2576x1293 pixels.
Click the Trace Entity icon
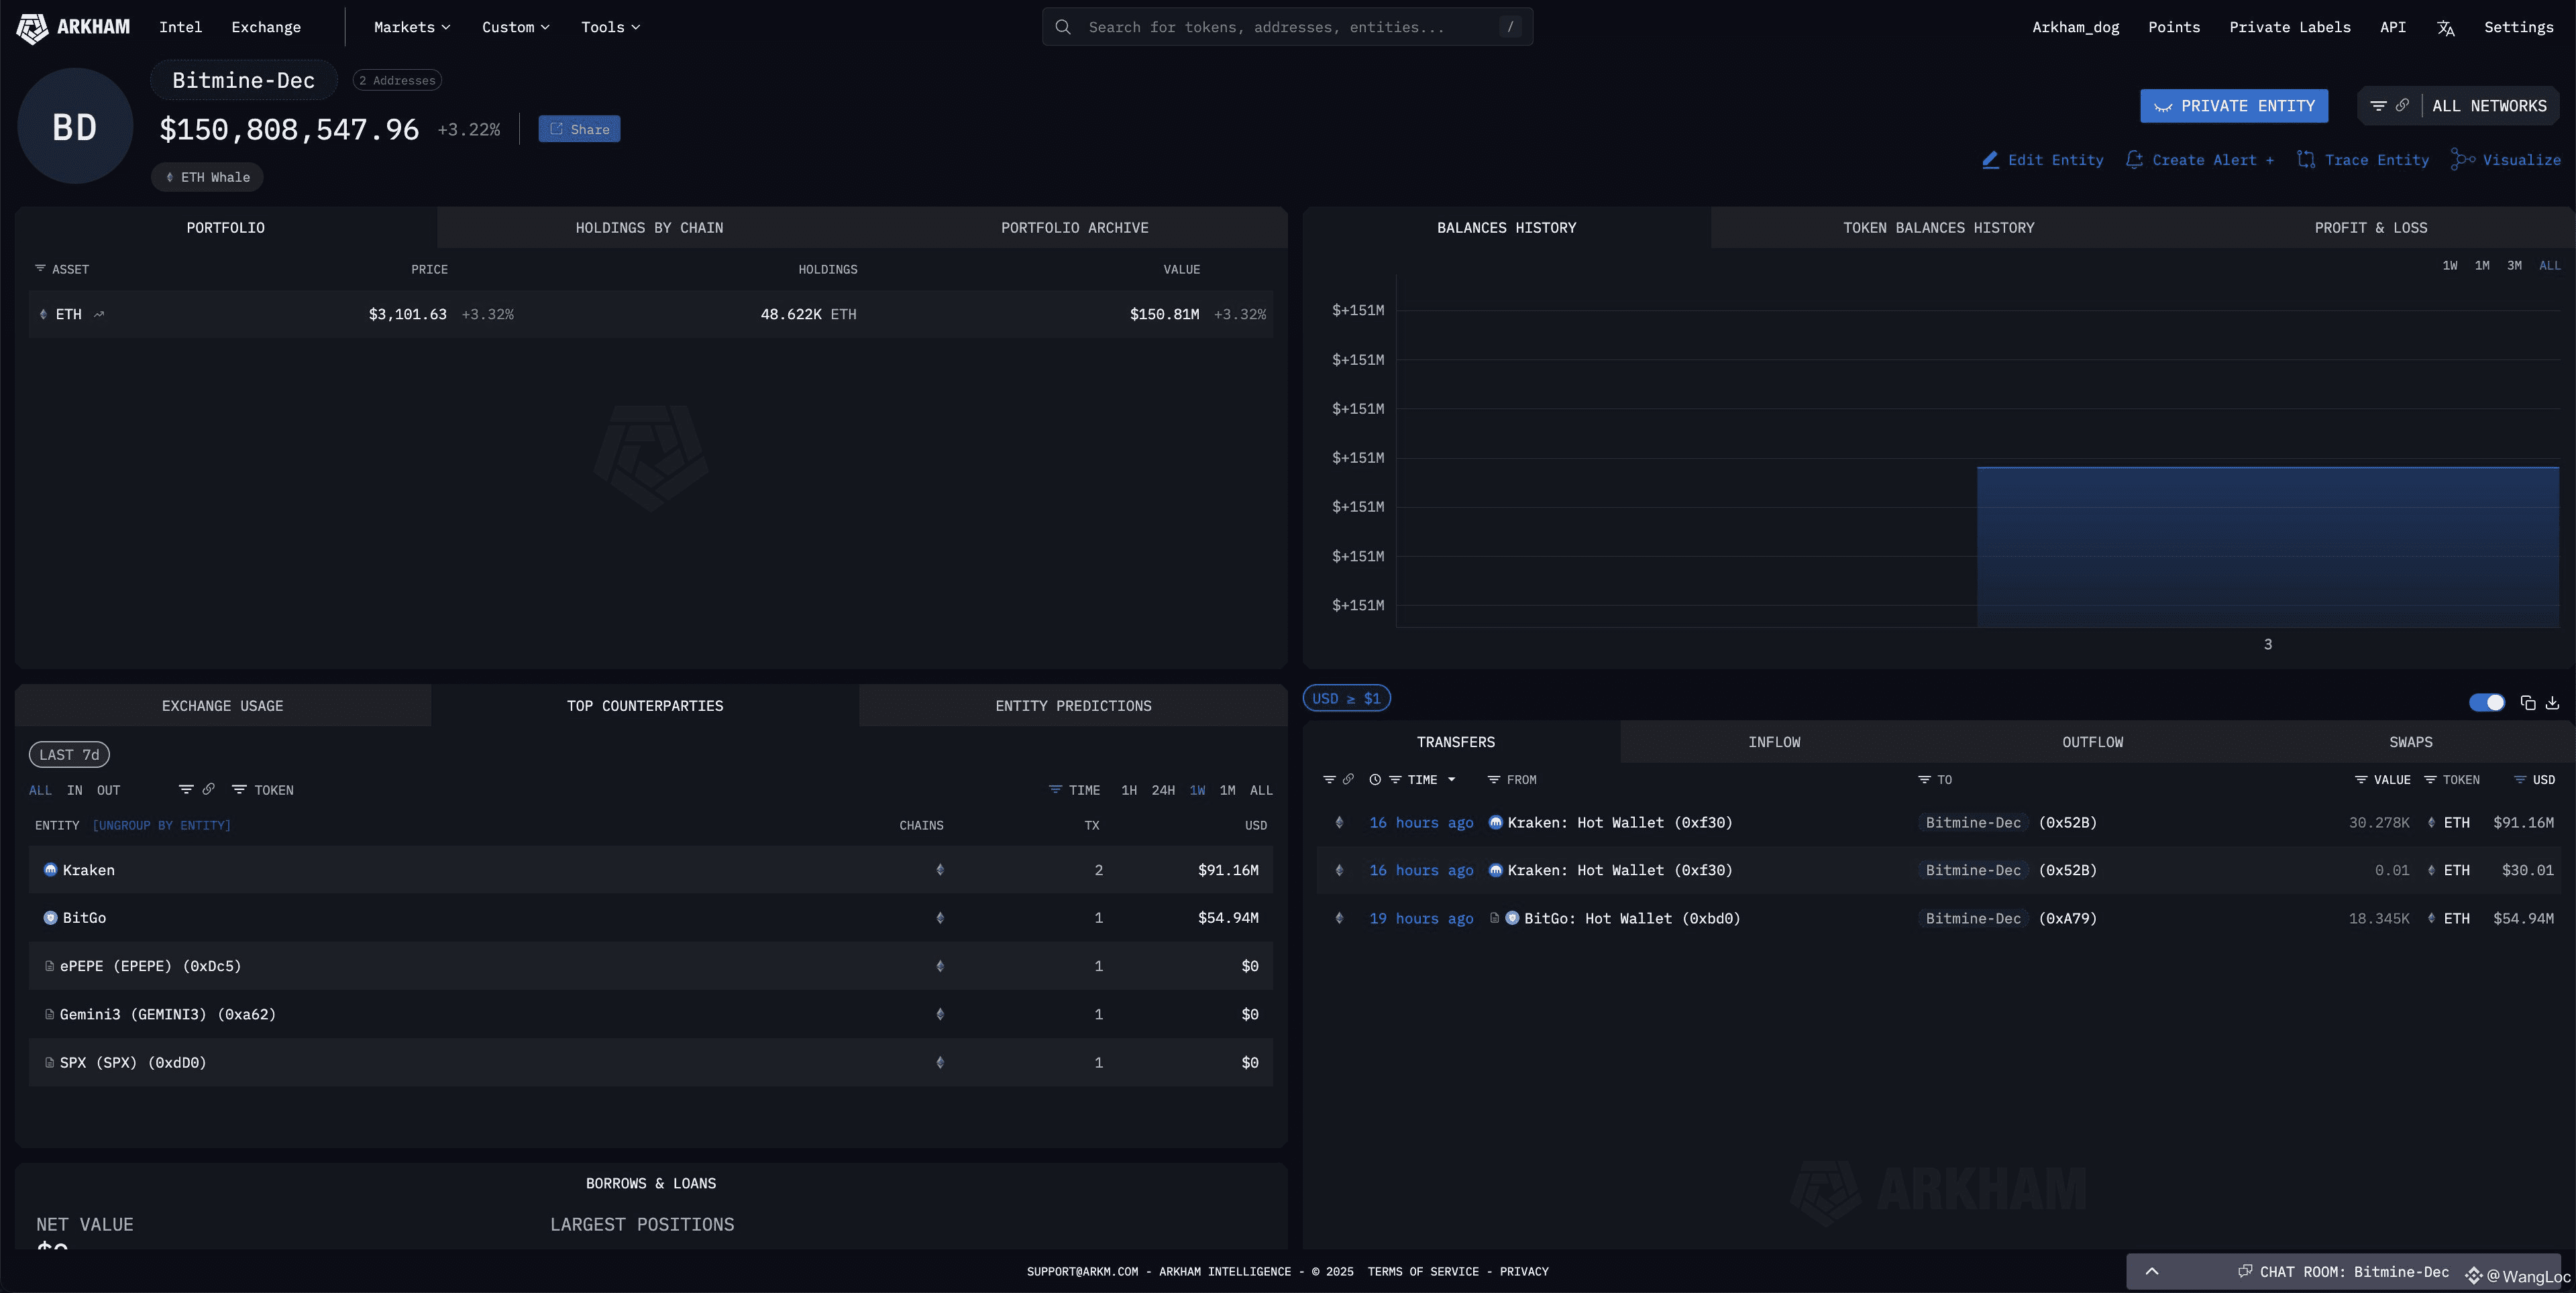(2306, 160)
